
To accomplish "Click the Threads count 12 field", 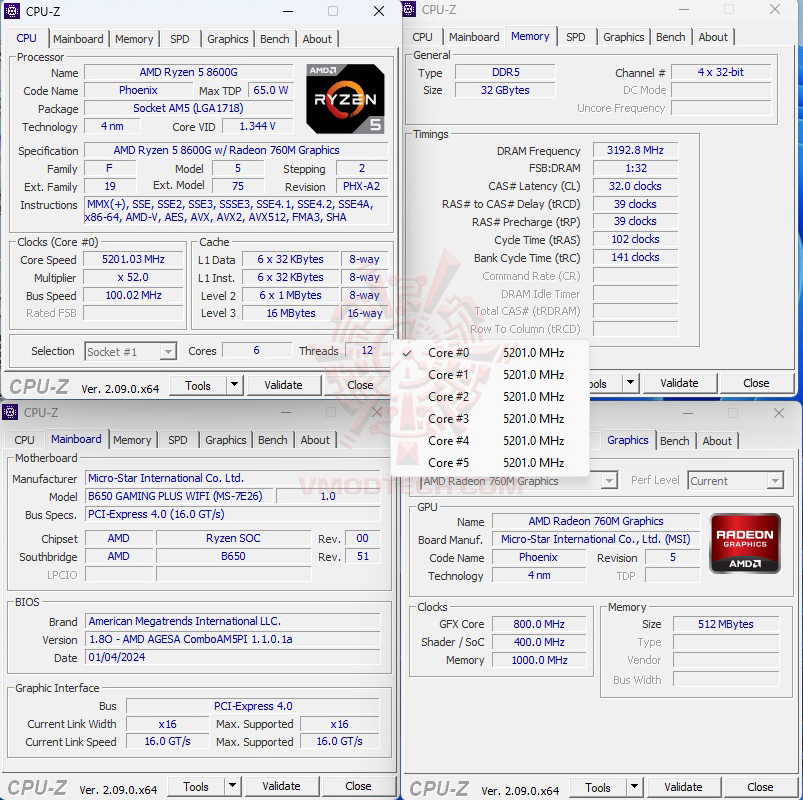I will tap(367, 350).
